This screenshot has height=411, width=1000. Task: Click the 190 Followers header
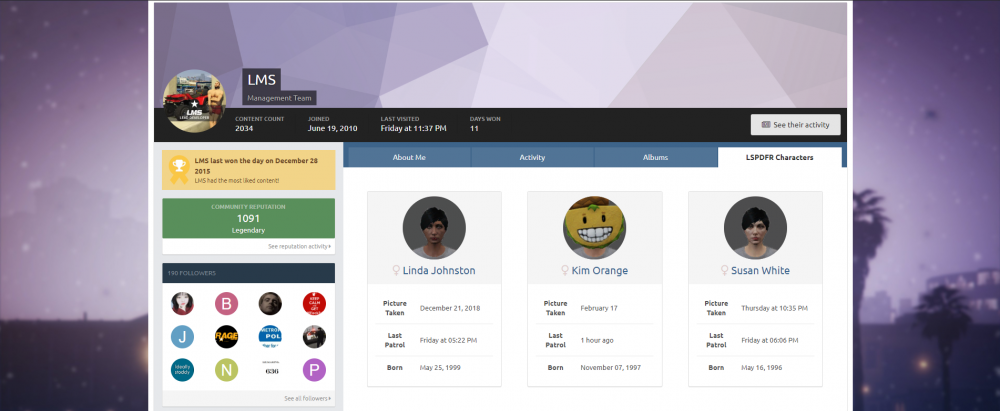point(249,273)
